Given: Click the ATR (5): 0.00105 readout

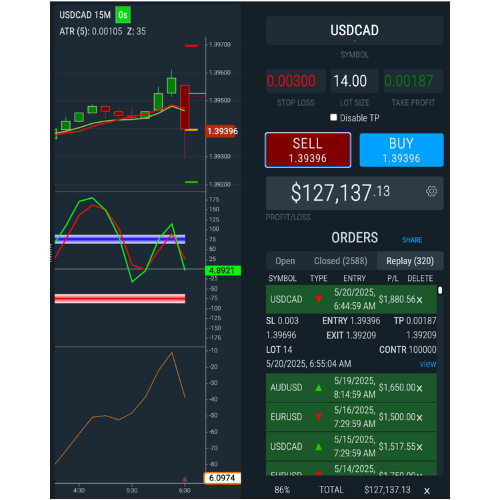Looking at the screenshot, I should click(x=91, y=32).
